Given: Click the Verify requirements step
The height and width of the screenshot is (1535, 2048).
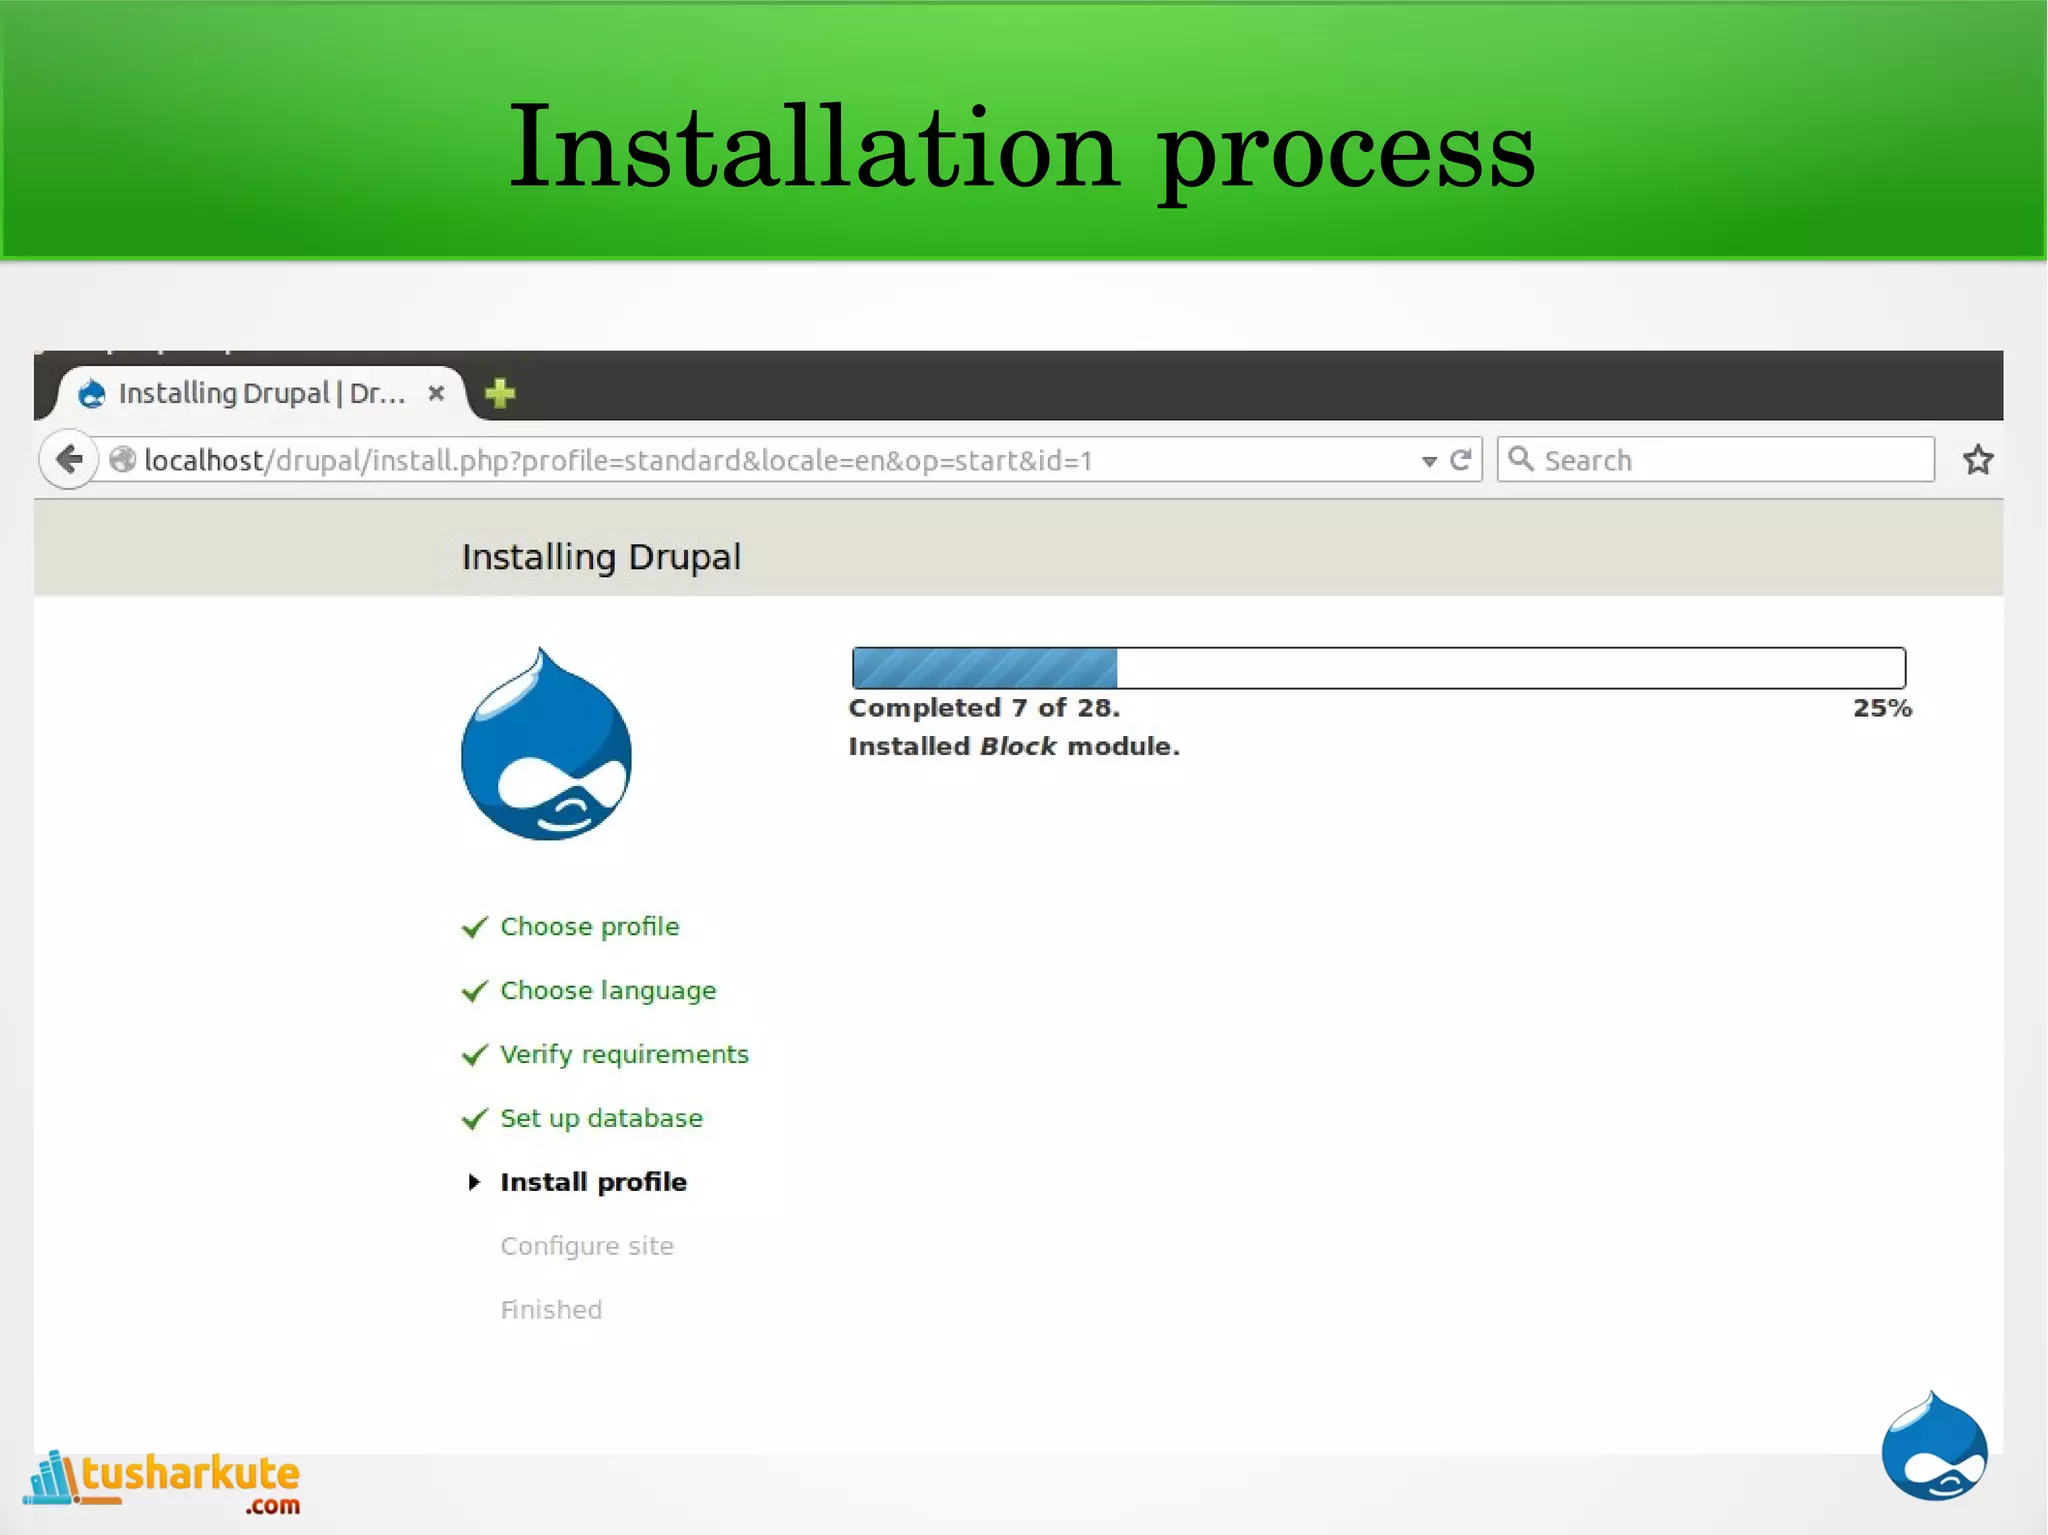Looking at the screenshot, I should pyautogui.click(x=624, y=1055).
